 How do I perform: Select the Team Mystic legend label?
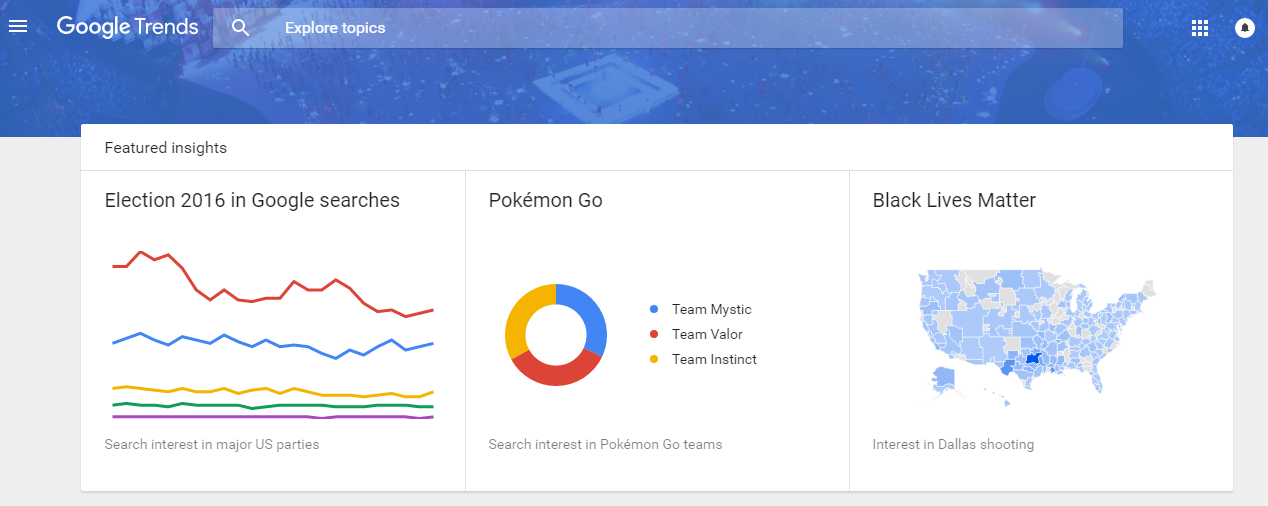tap(711, 310)
